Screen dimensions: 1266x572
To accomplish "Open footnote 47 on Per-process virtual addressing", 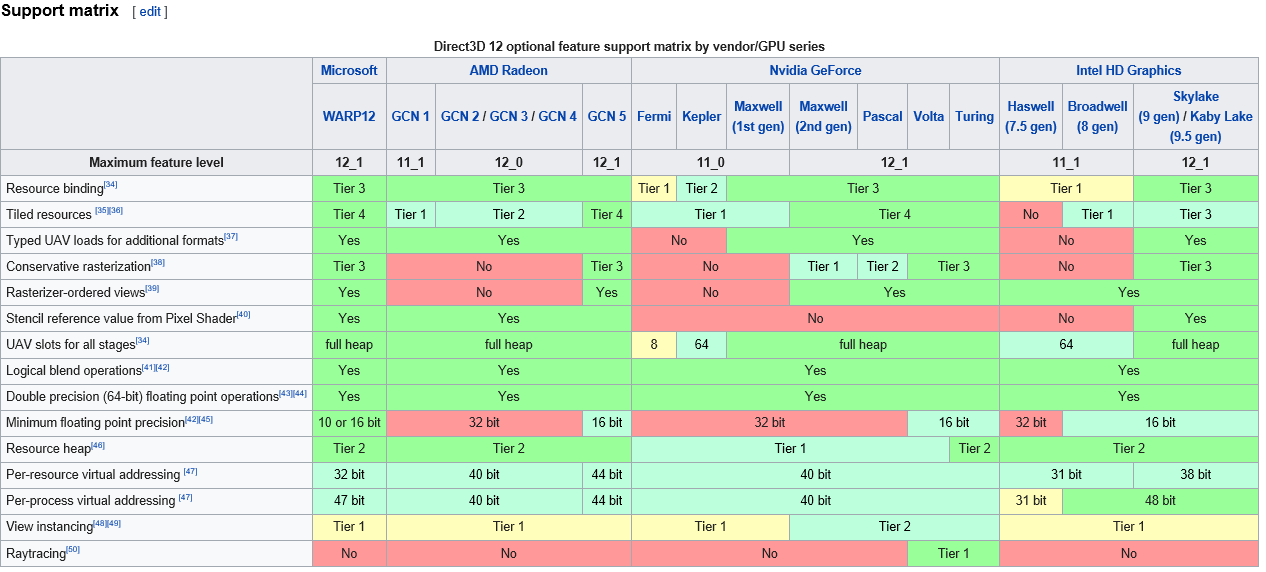I will click(186, 497).
